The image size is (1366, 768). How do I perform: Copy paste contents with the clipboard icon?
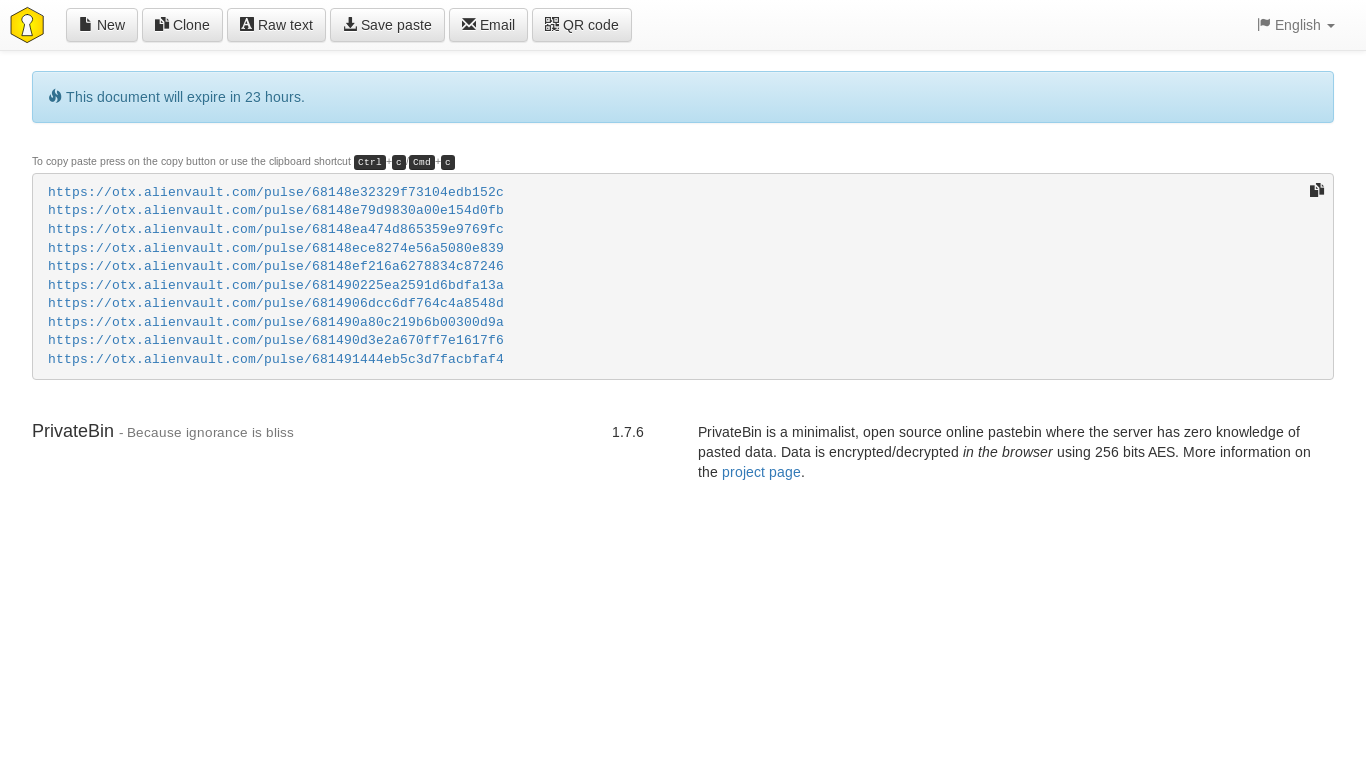(x=1317, y=190)
